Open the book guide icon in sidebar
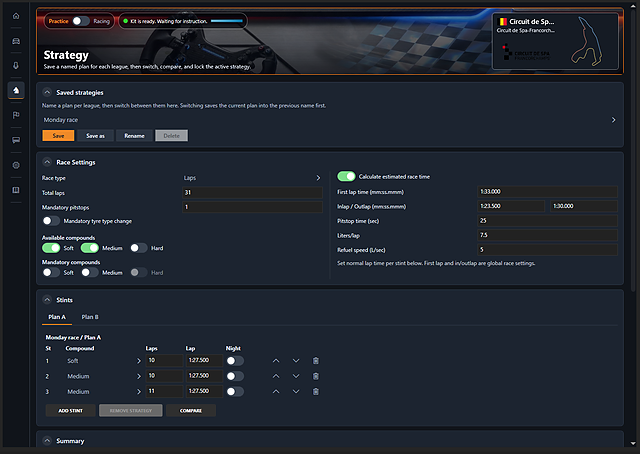 (x=16, y=190)
